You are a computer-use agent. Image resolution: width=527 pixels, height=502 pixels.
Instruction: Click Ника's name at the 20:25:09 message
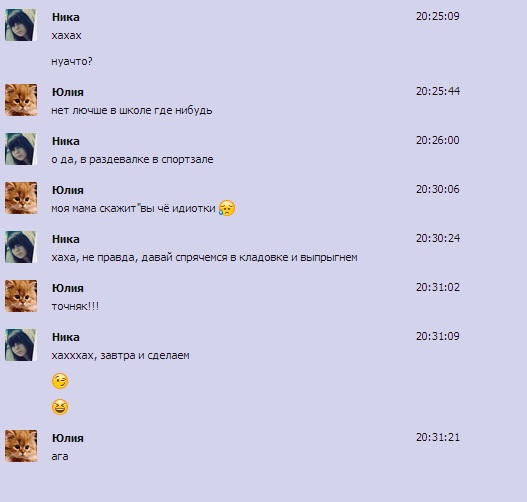pos(66,17)
